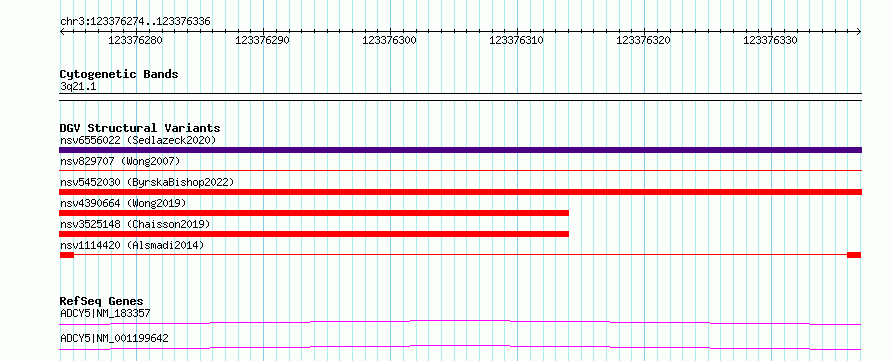Click the 3q21.1 cytogenetic band bar
This screenshot has width=890, height=361.
461,97
